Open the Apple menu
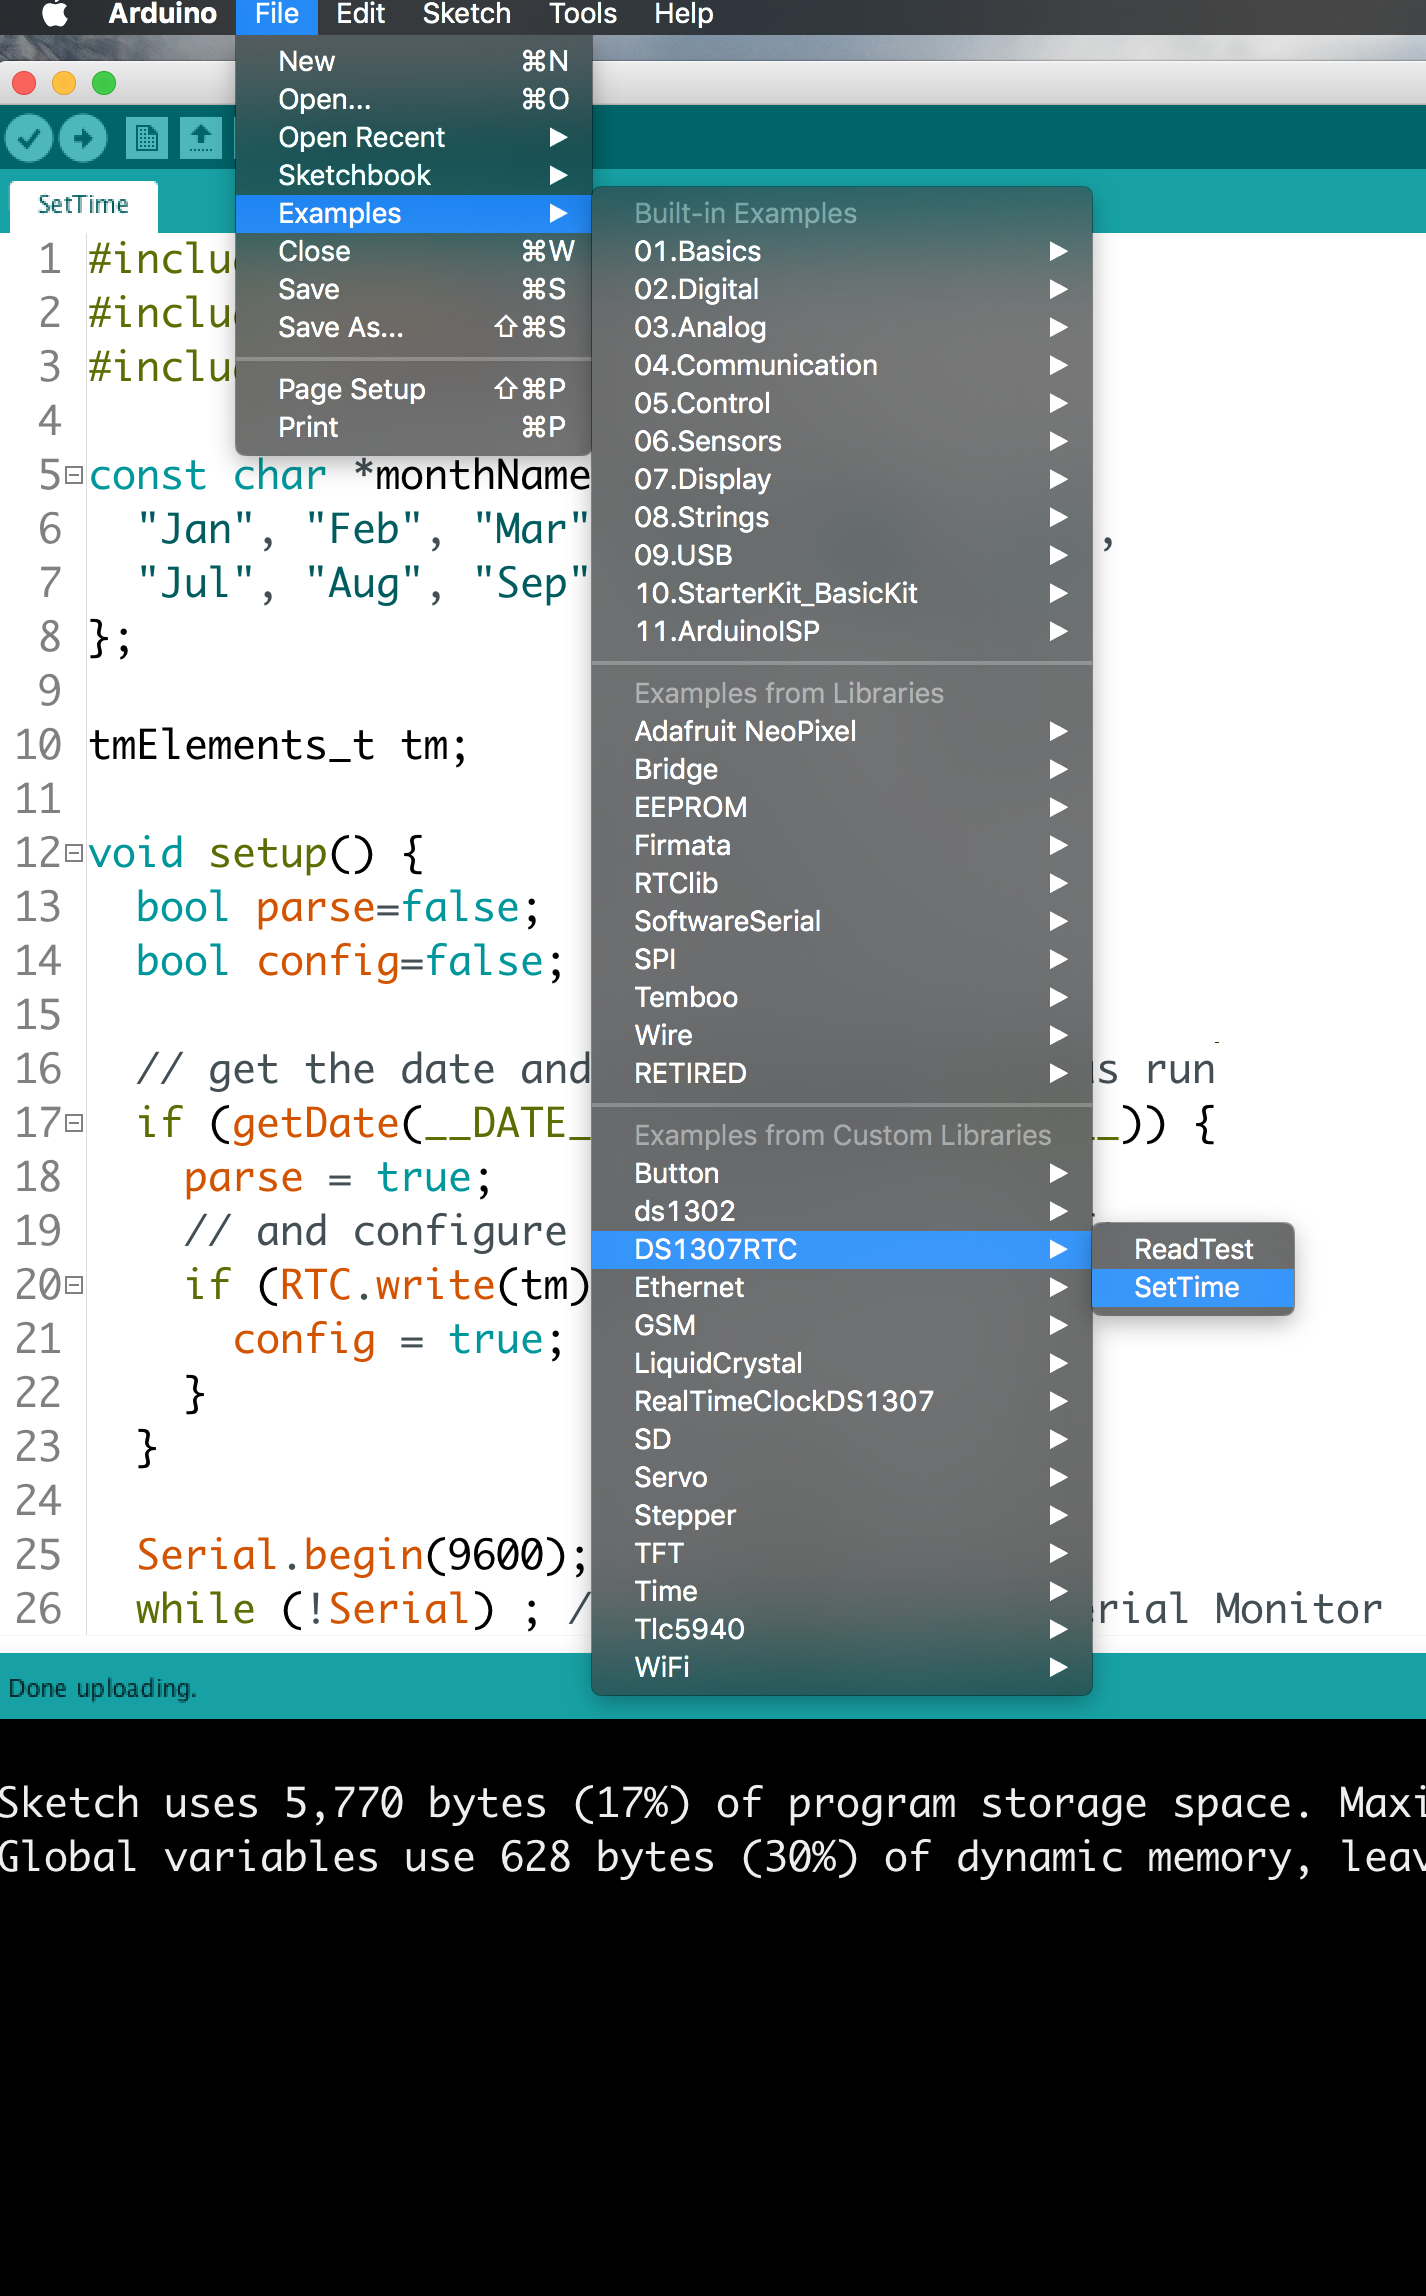Screen dimensions: 1426x2296 pyautogui.click(x=55, y=14)
